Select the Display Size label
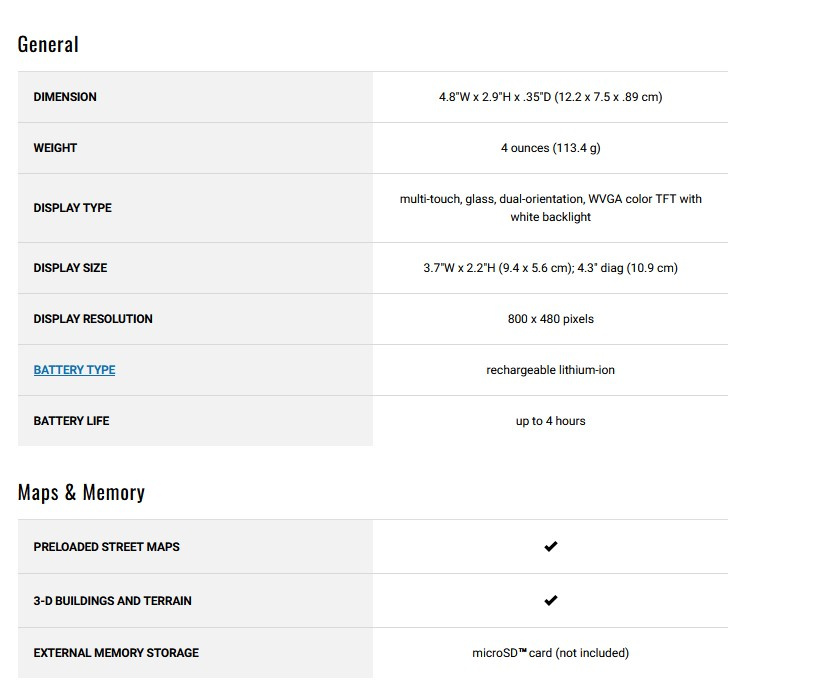The width and height of the screenshot is (825, 697). [x=70, y=268]
